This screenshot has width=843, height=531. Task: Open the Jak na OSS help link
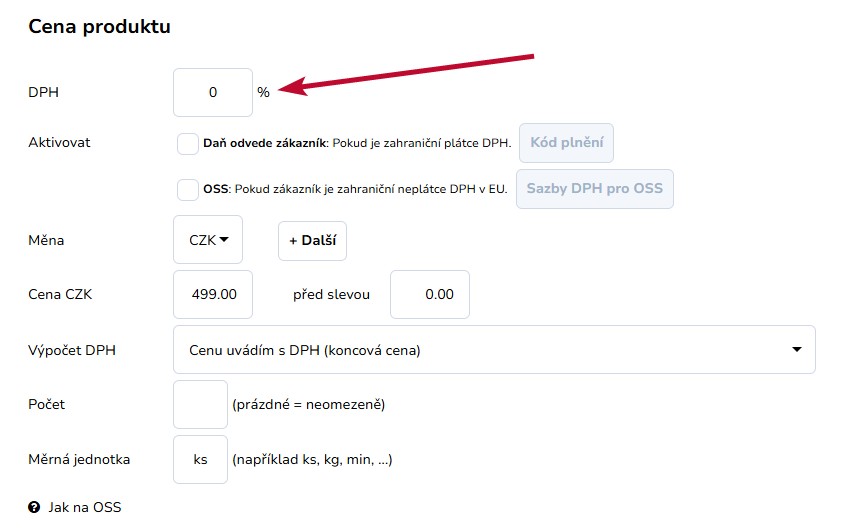tap(85, 507)
